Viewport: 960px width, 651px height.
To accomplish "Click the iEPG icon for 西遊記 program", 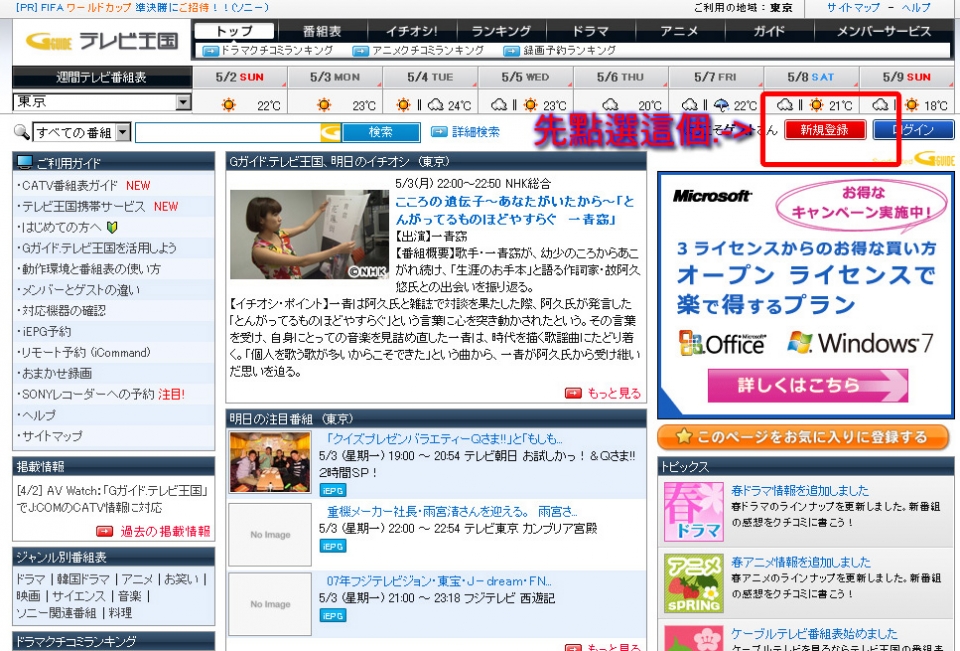I will click(333, 615).
